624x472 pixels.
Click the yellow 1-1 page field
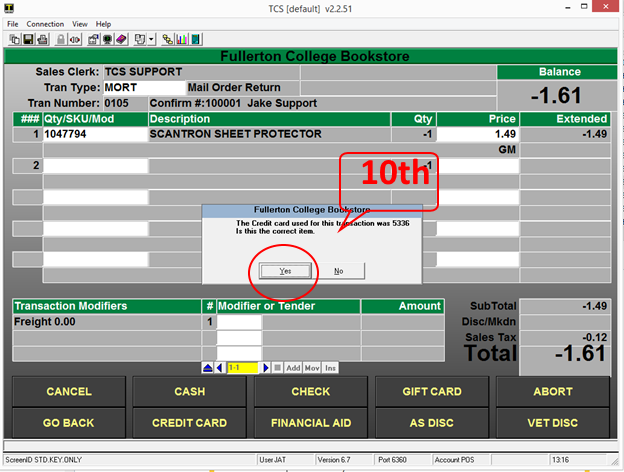click(242, 368)
